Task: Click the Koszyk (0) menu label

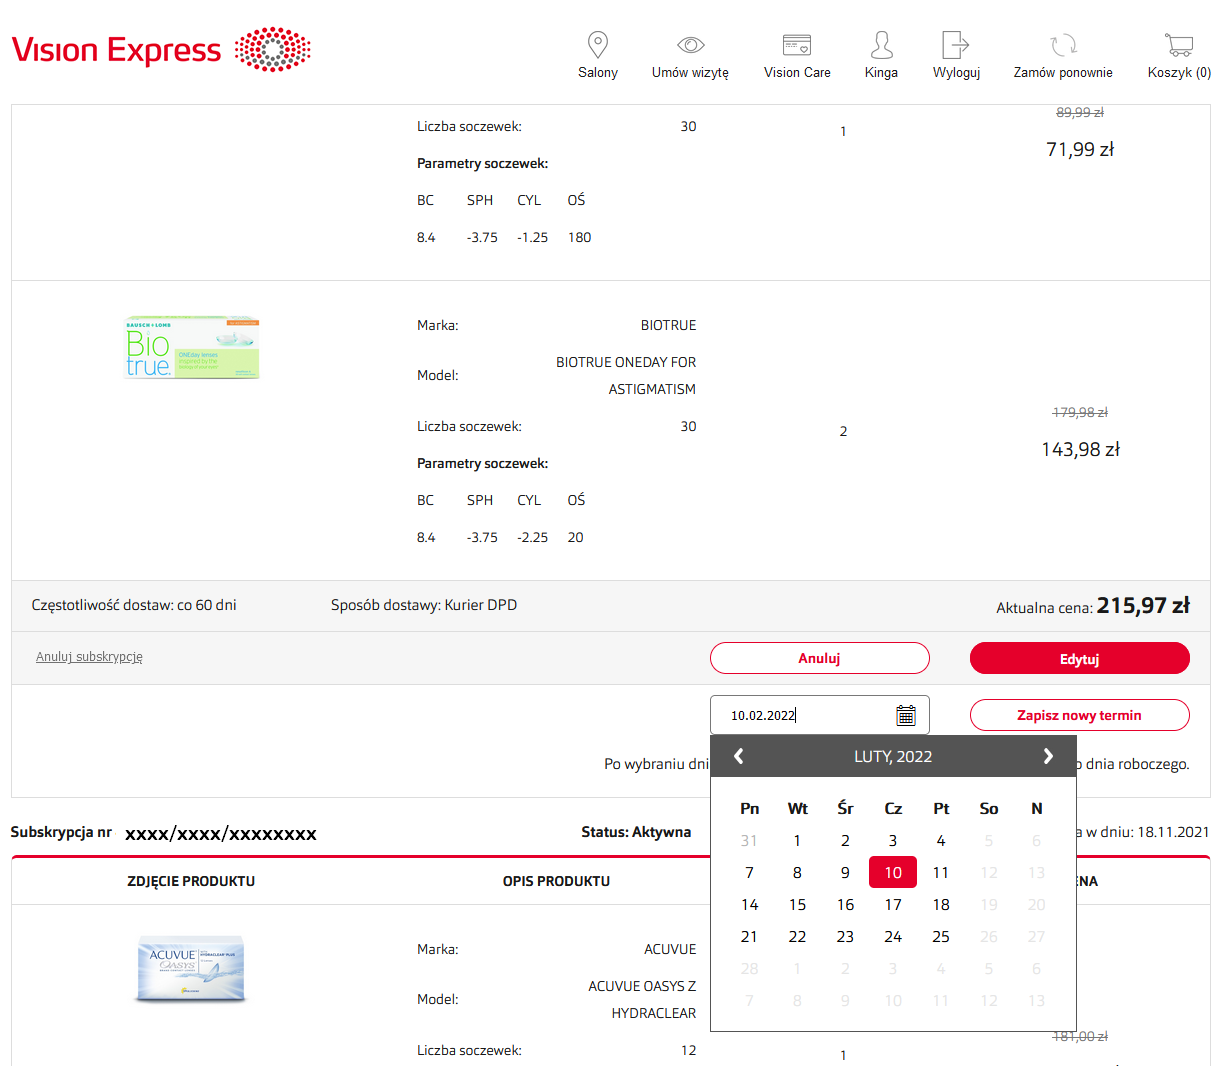Action: [1179, 73]
